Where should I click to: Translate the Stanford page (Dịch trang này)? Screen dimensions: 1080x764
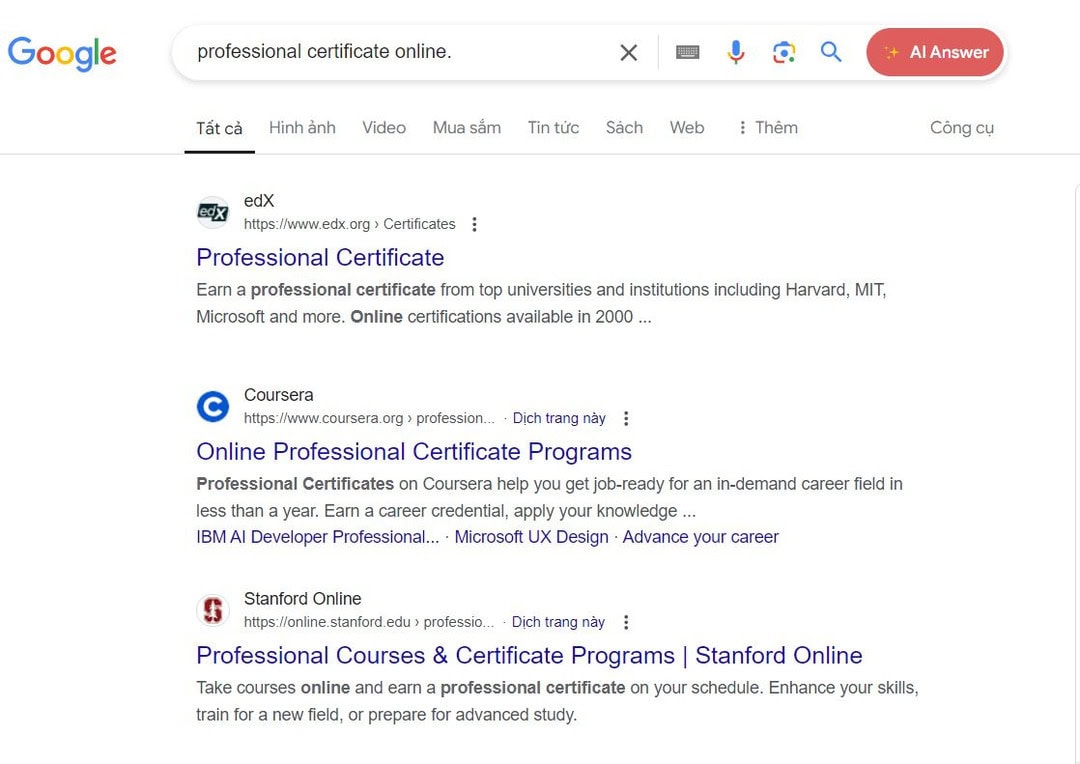(558, 622)
